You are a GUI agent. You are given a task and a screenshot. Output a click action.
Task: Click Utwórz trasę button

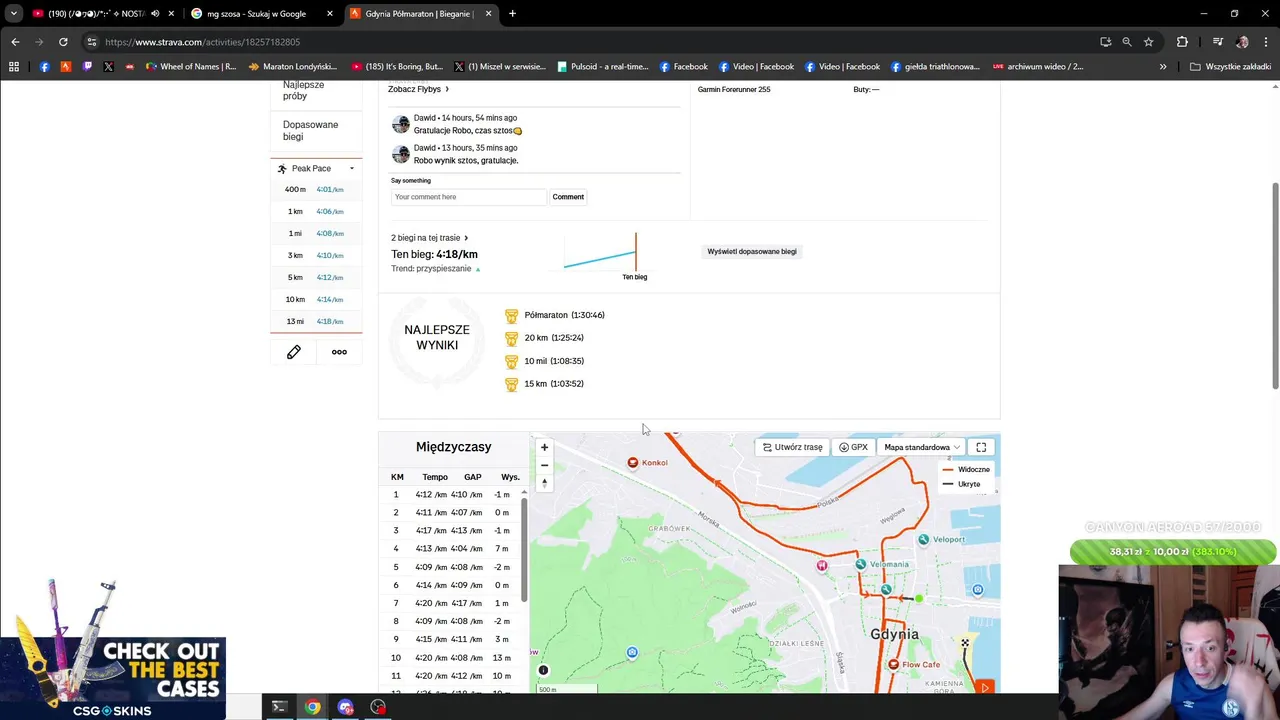click(792, 447)
